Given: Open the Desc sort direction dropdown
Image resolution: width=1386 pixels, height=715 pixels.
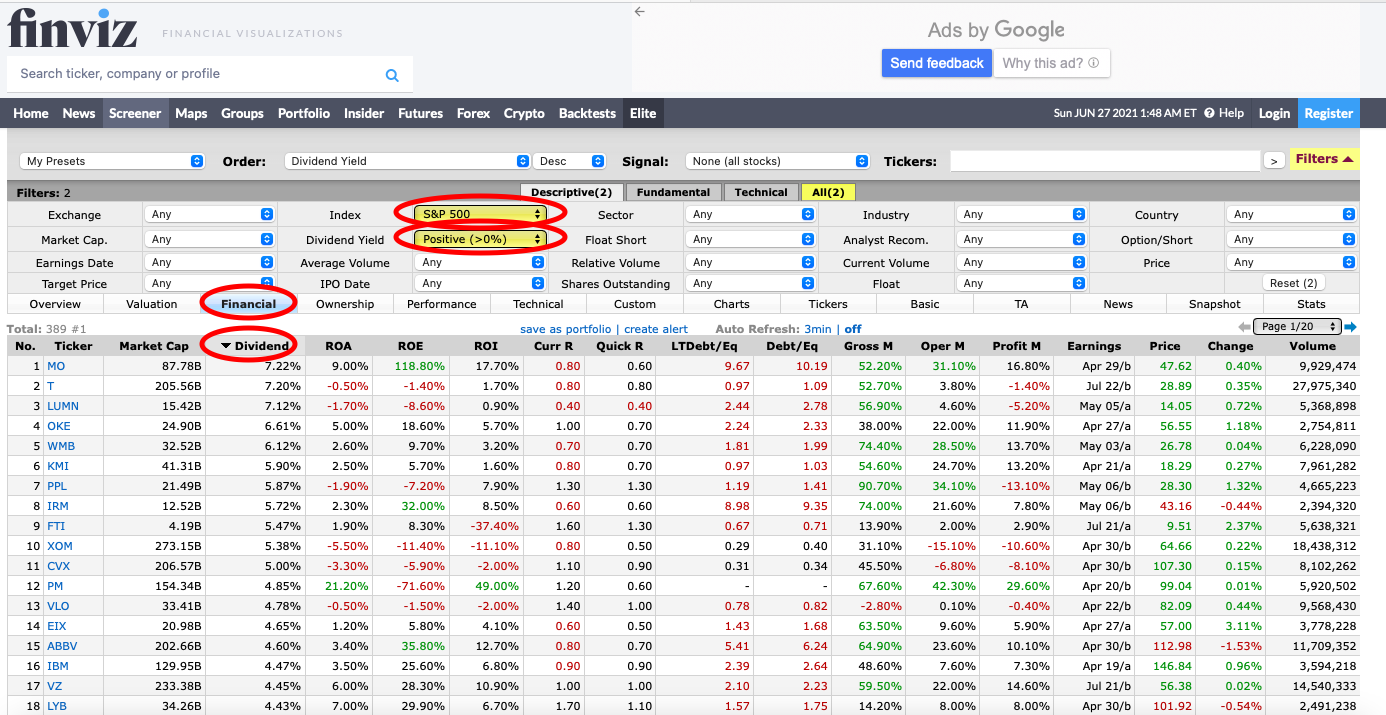Looking at the screenshot, I should [570, 161].
